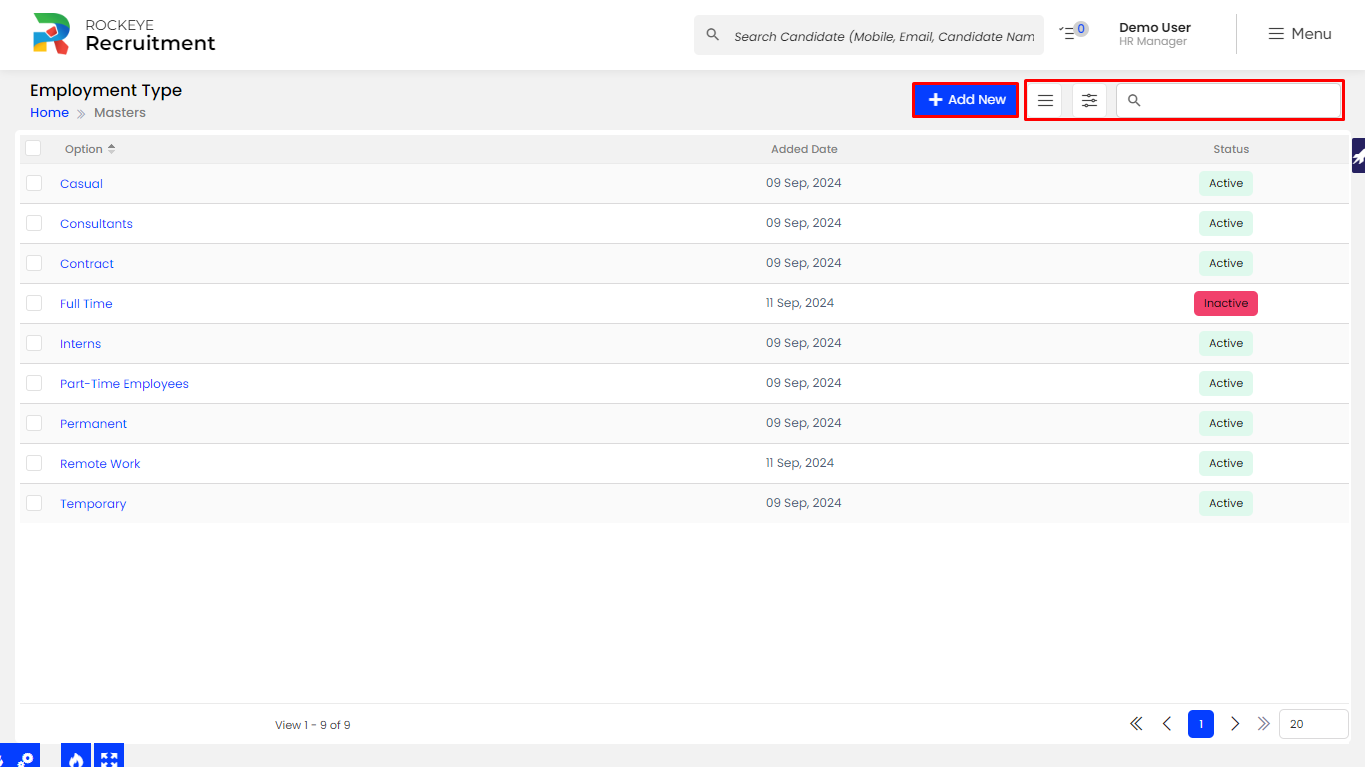Jump to the last page with double-right arrows

pyautogui.click(x=1264, y=724)
